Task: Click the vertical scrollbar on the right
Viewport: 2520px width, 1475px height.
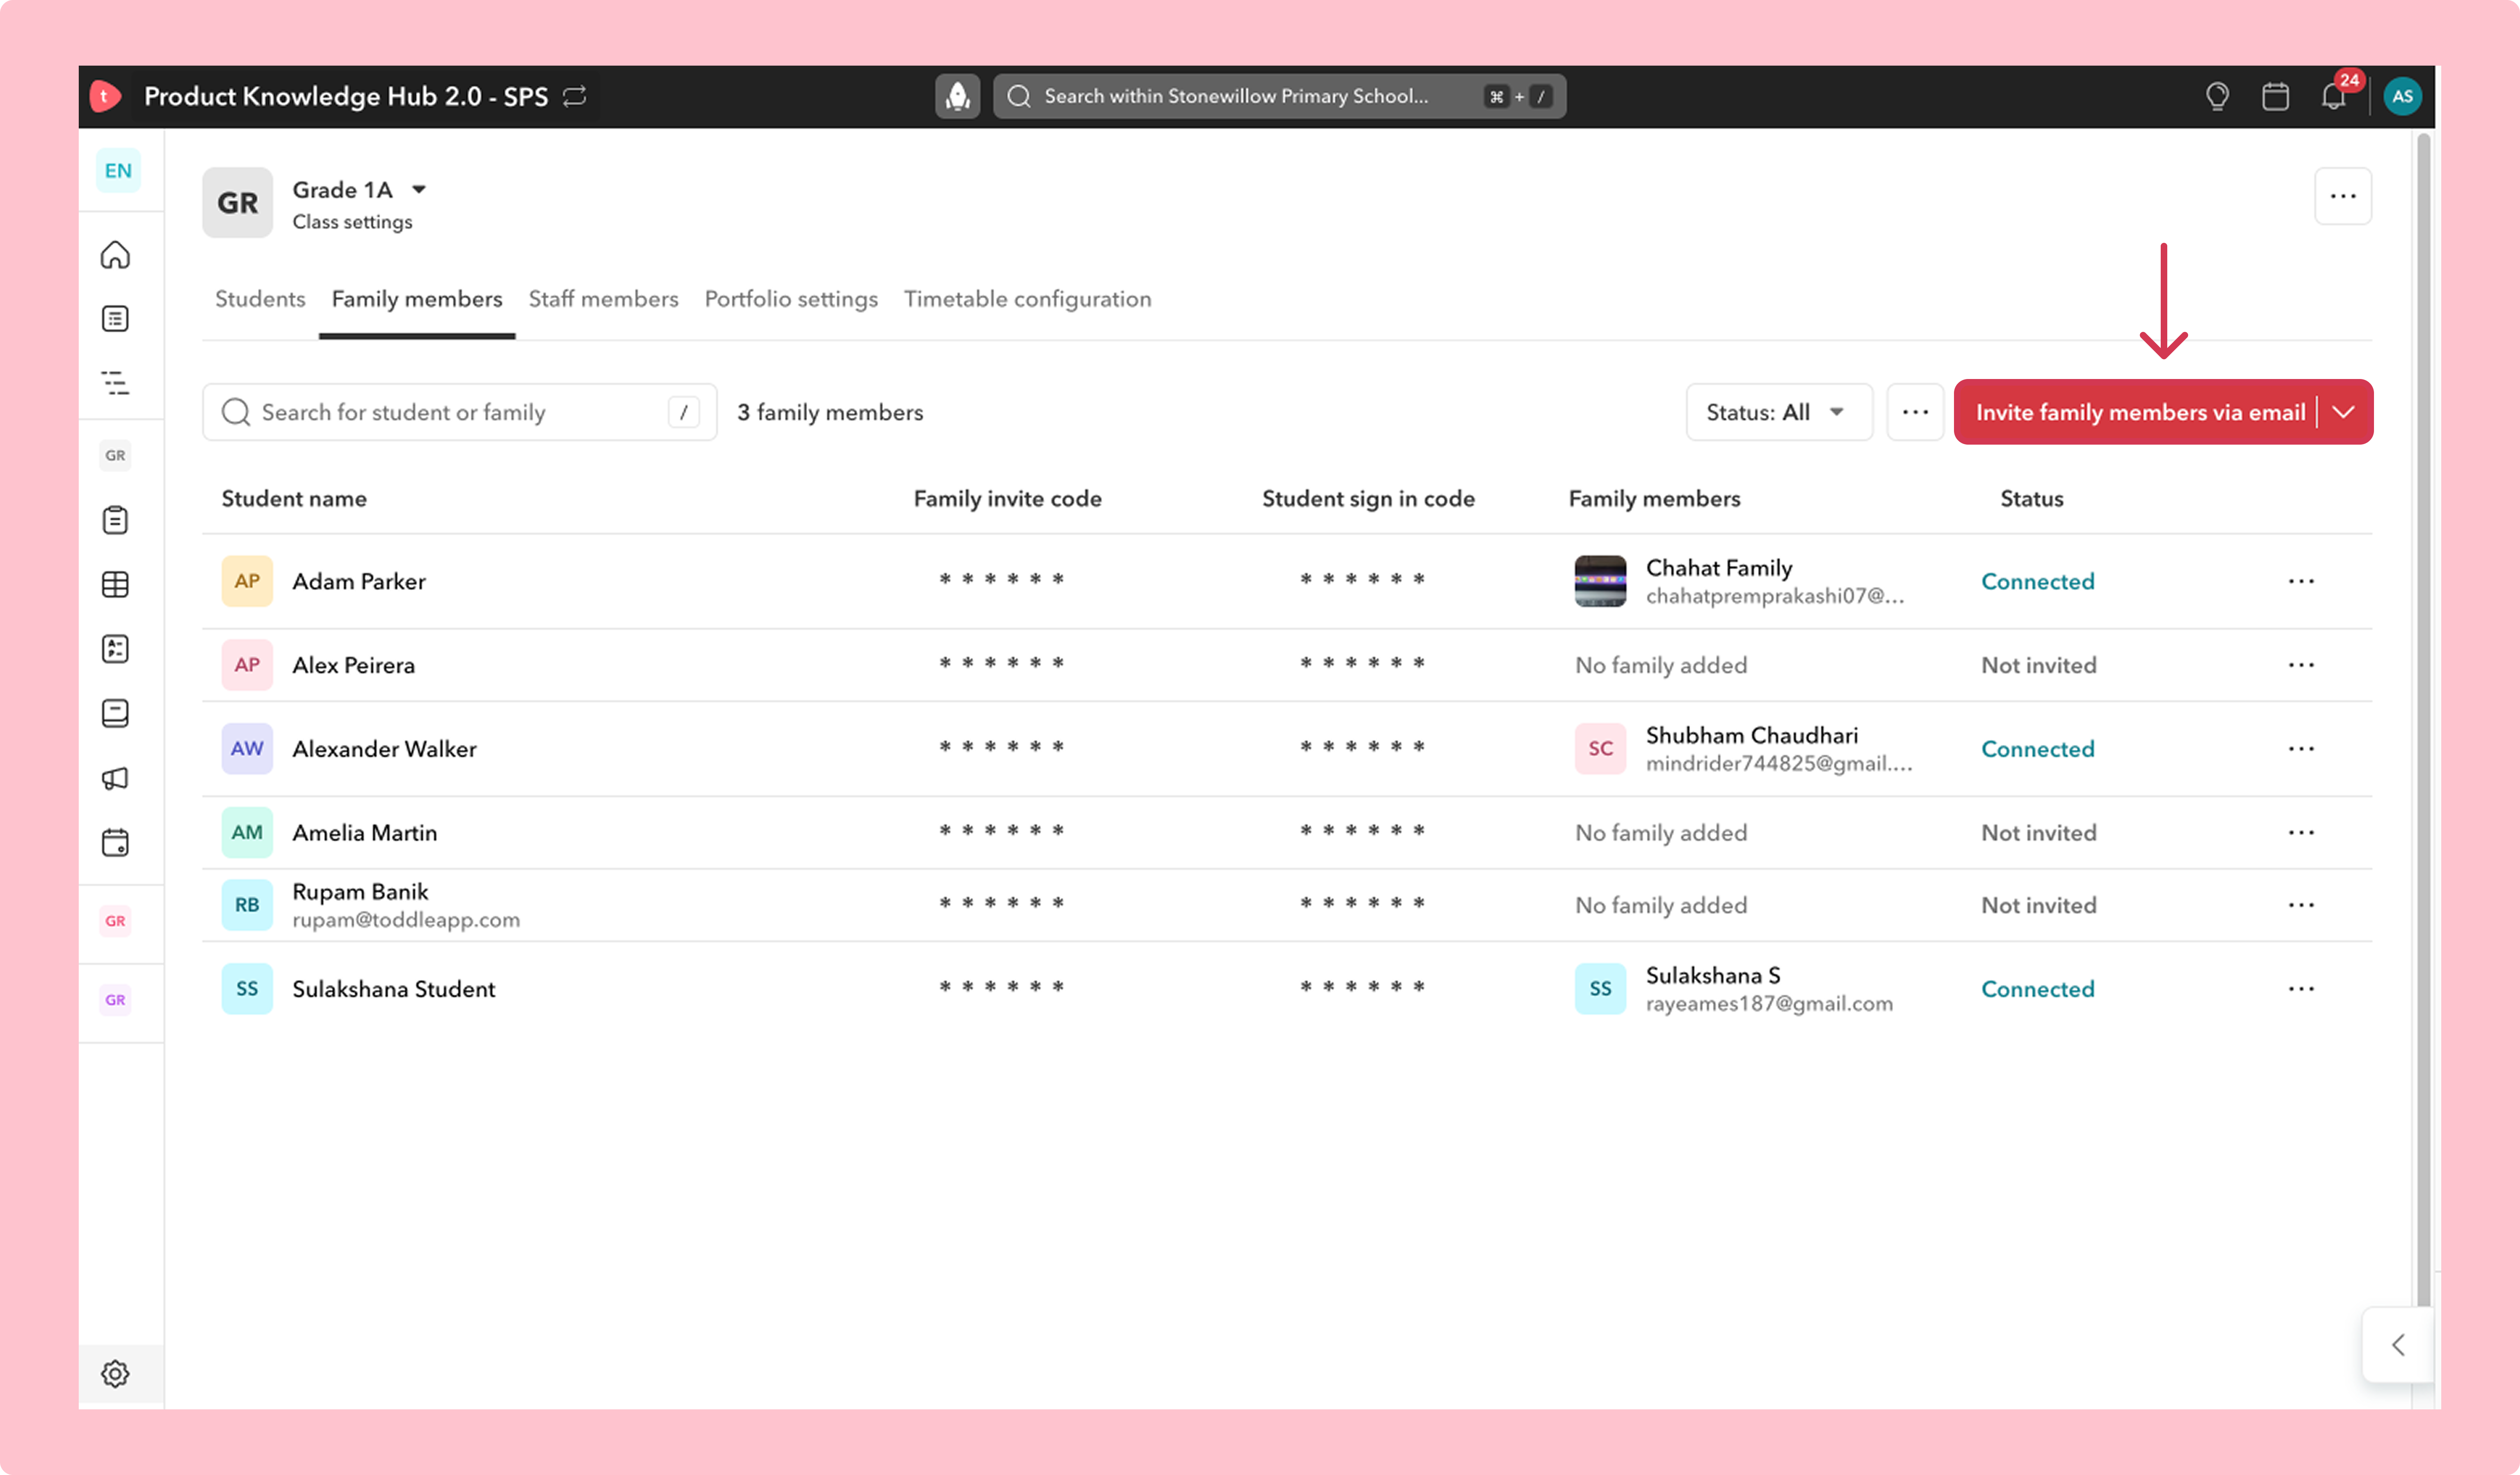Action: pyautogui.click(x=2423, y=720)
